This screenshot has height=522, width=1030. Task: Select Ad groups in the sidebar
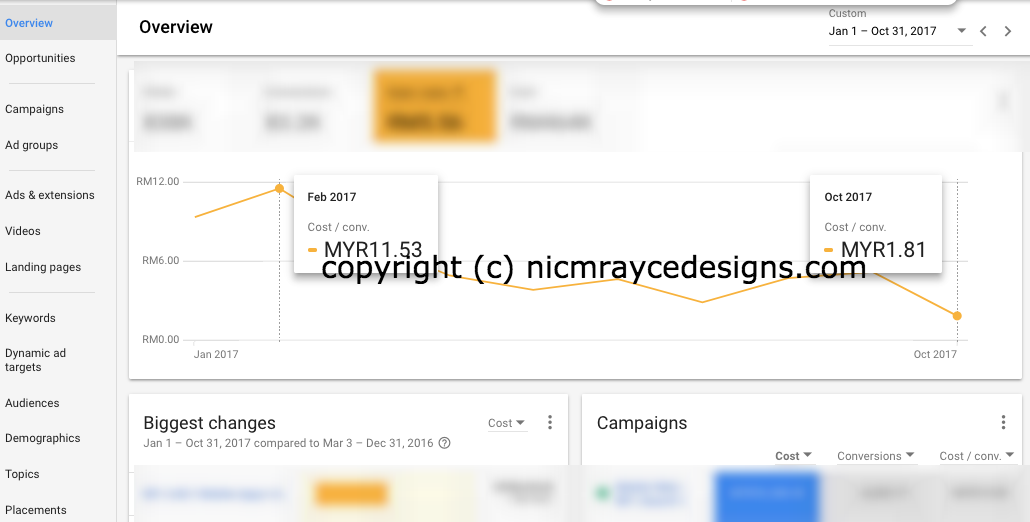(x=32, y=145)
